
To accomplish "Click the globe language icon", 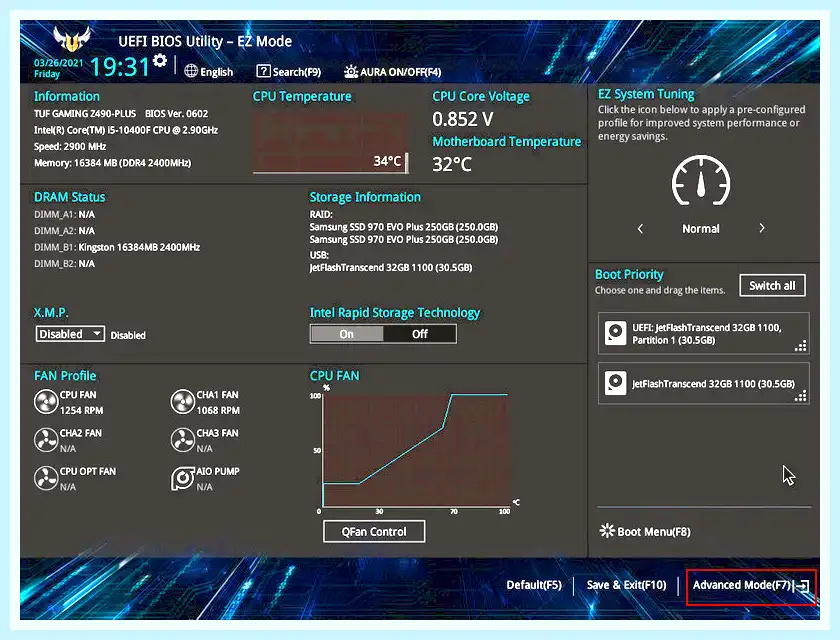I will pyautogui.click(x=191, y=71).
